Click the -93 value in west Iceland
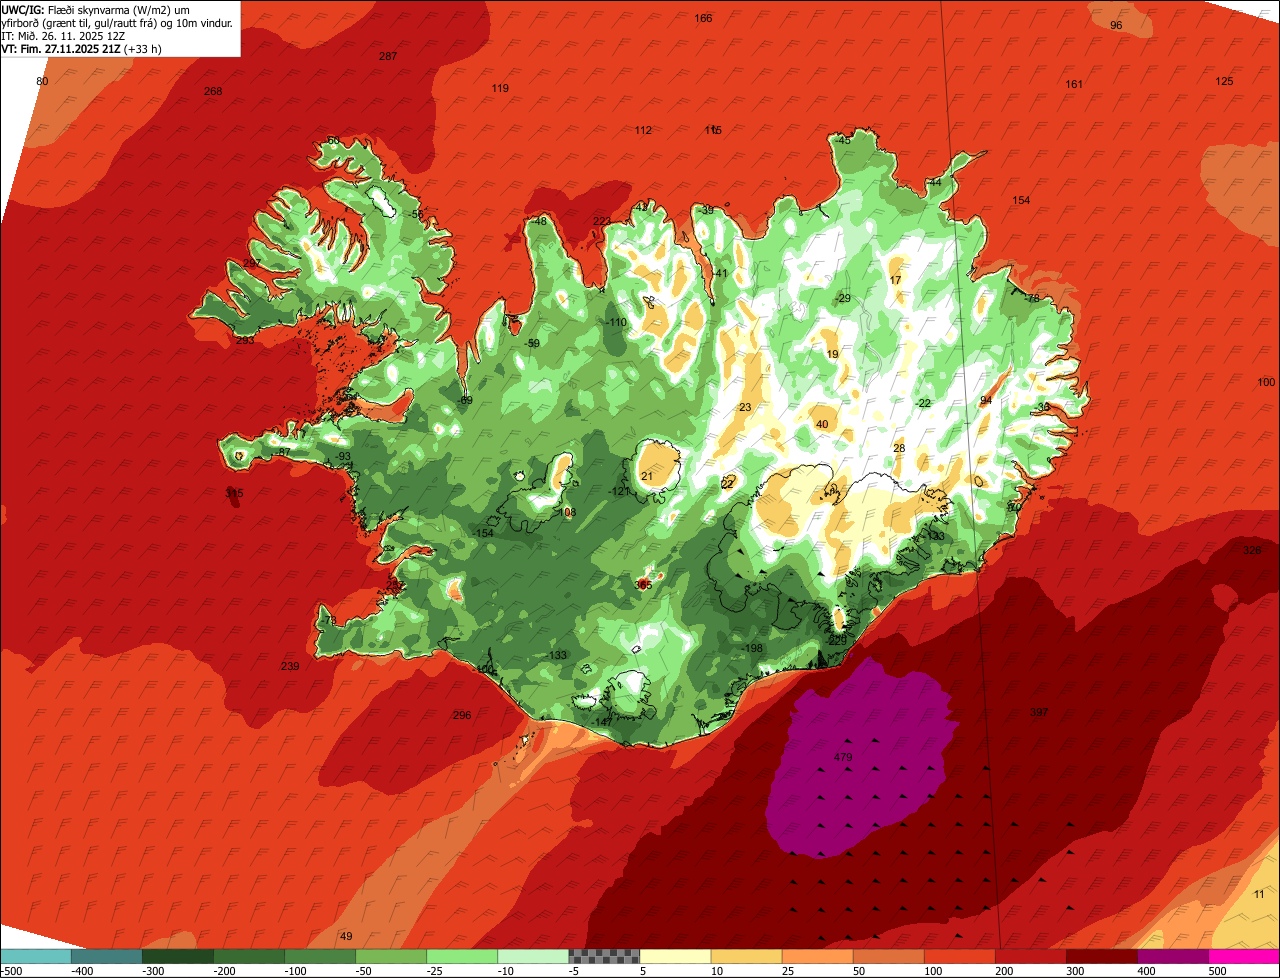Image resolution: width=1280 pixels, height=978 pixels. tap(342, 456)
